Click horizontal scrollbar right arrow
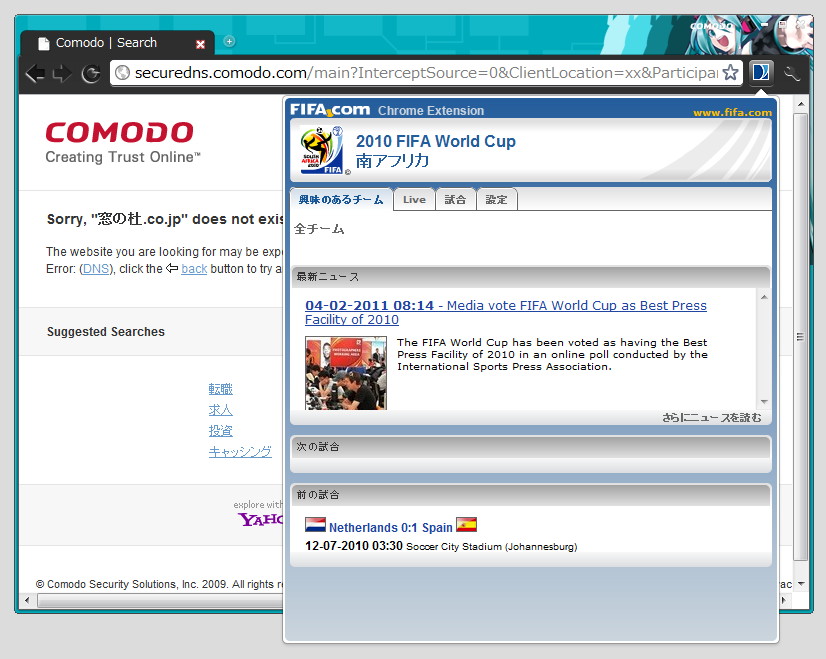The height and width of the screenshot is (659, 826). click(x=784, y=600)
